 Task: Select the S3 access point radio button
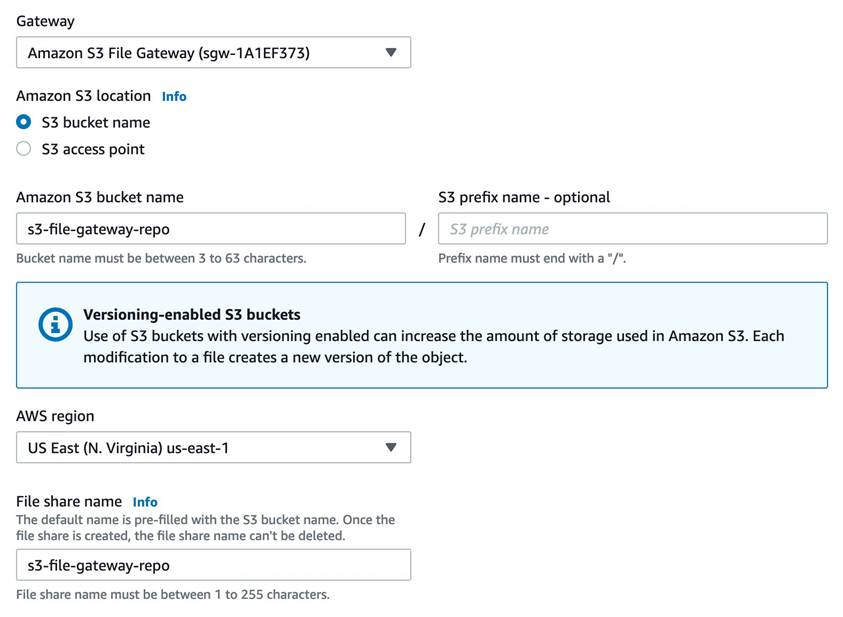tap(24, 148)
